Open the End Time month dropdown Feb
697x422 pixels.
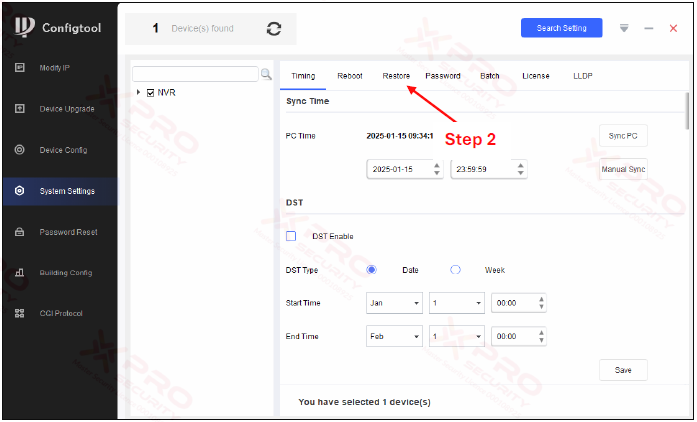394,337
